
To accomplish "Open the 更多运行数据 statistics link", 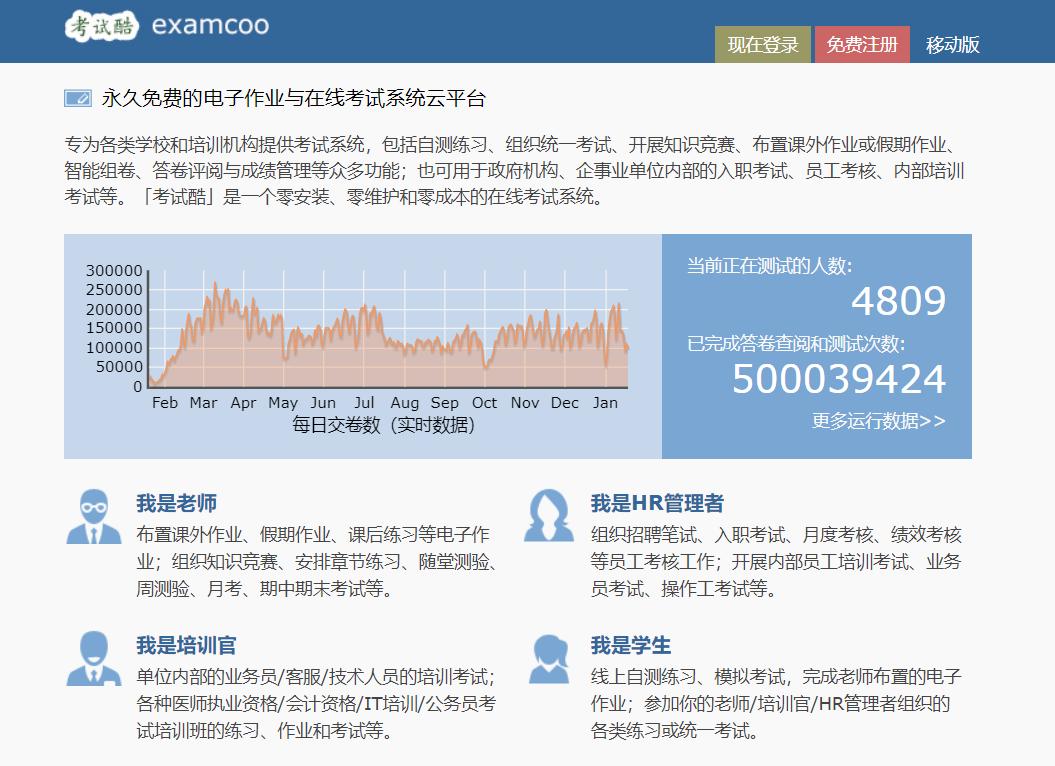I will [880, 422].
